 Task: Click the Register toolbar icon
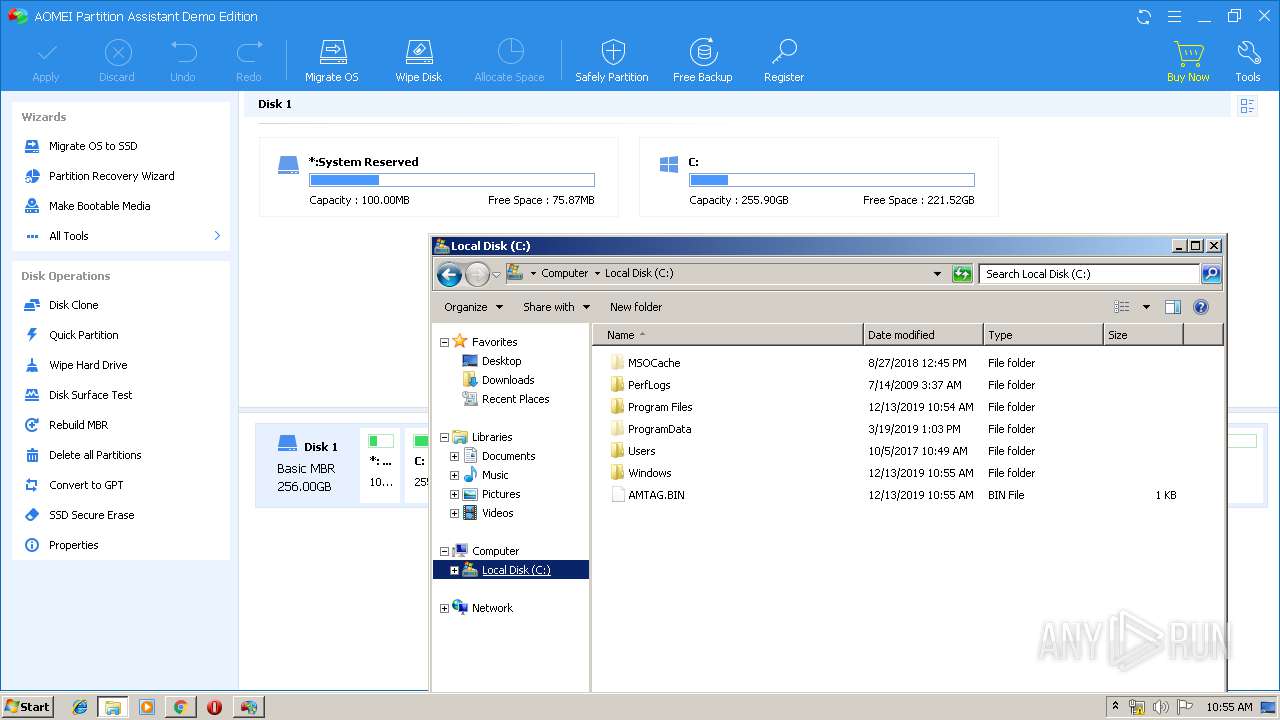[x=784, y=60]
